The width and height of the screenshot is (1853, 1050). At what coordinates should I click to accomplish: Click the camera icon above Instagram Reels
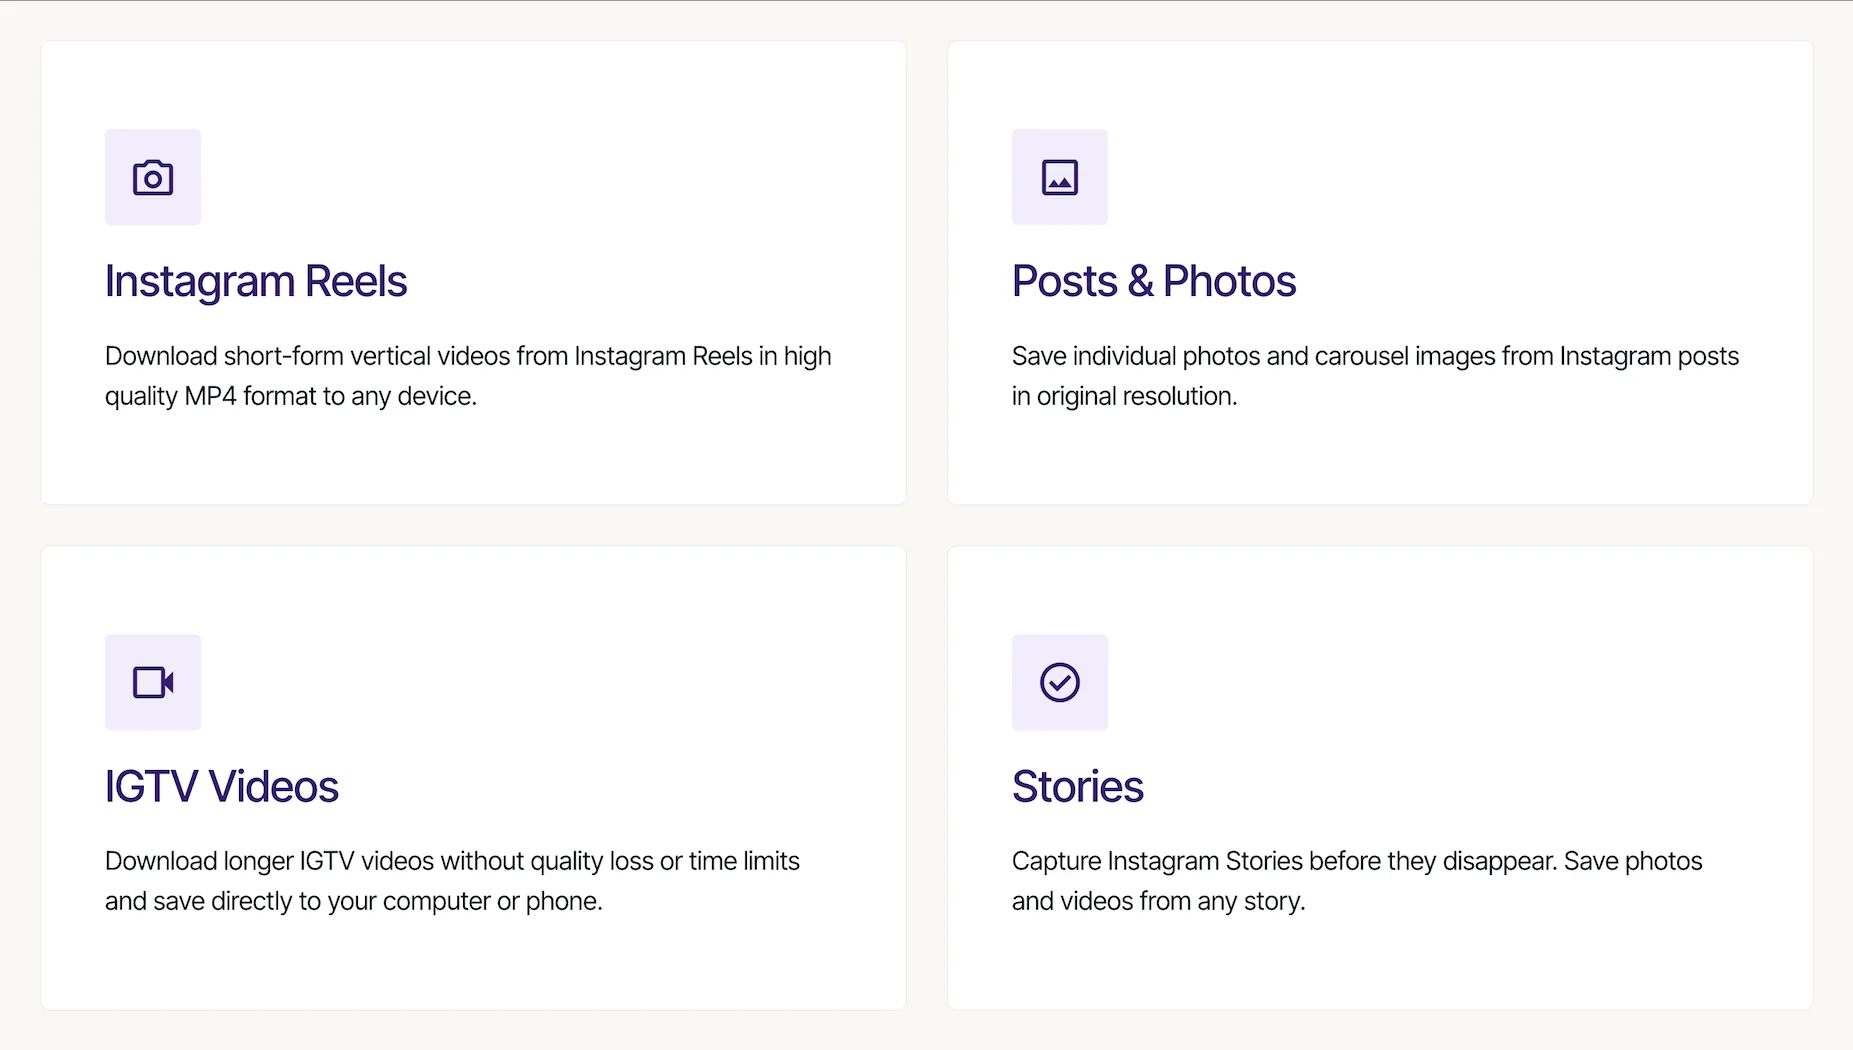click(153, 178)
